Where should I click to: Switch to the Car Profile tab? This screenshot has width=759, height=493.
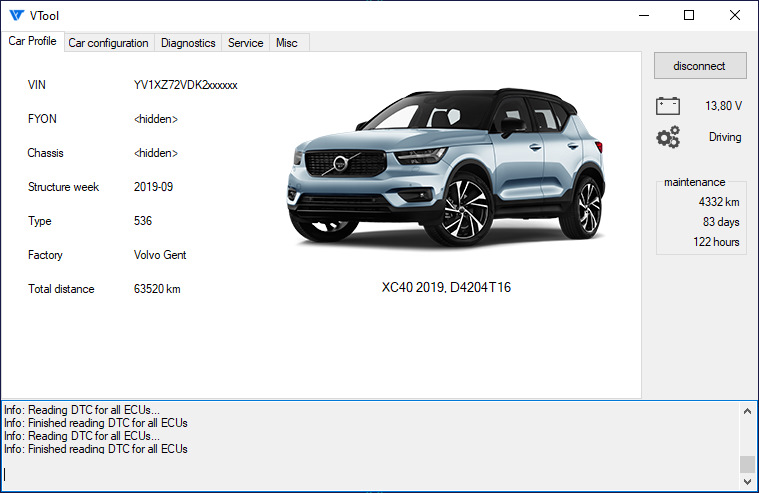pos(32,41)
